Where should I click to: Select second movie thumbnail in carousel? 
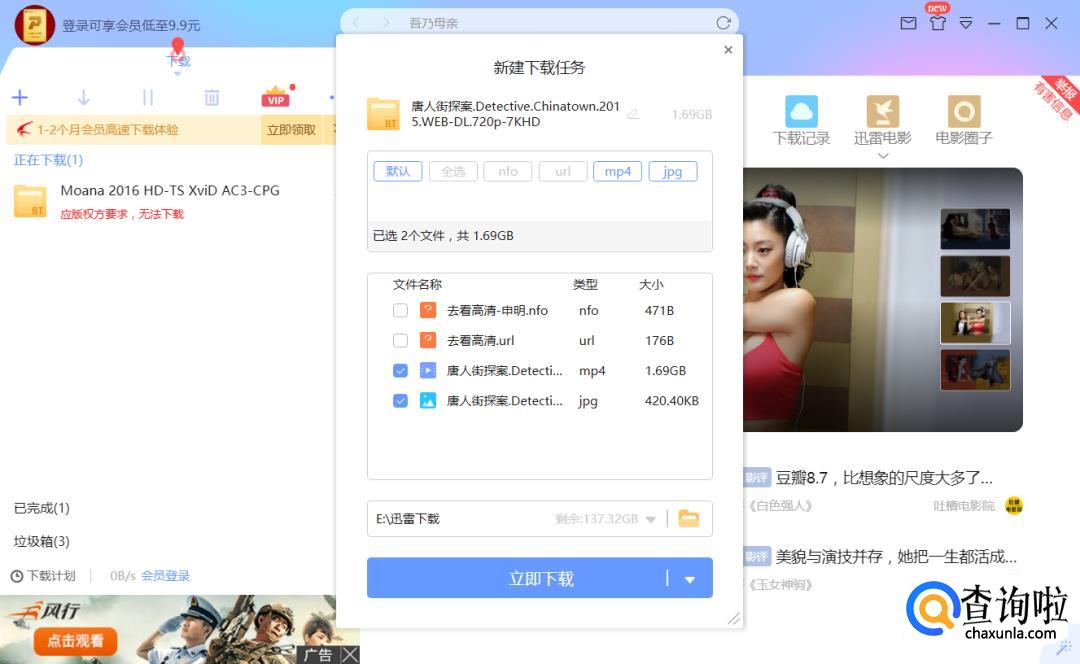[975, 276]
